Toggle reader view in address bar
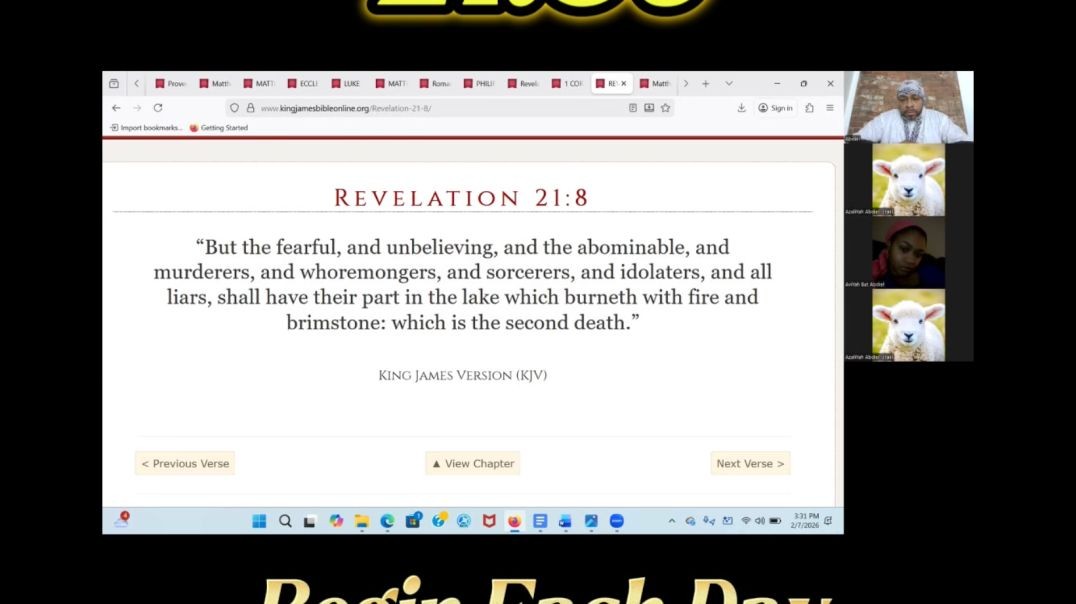 coord(633,108)
